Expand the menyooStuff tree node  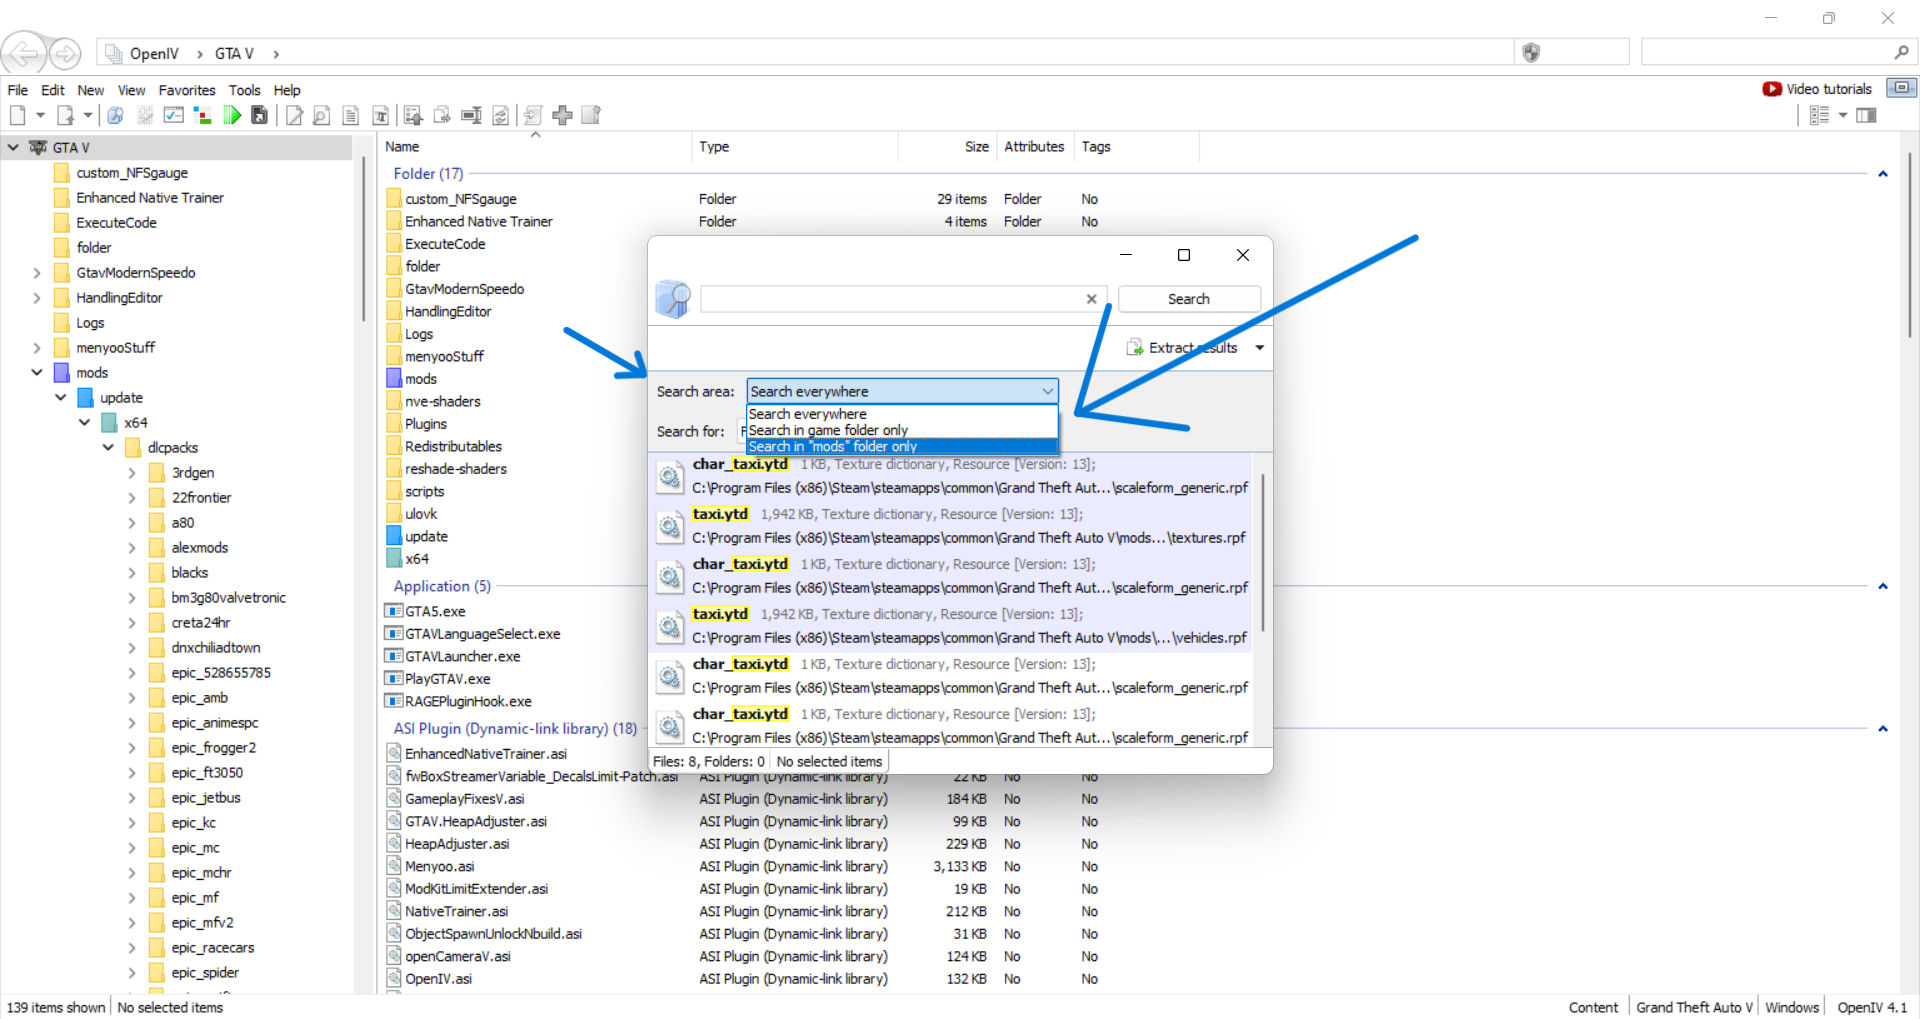[37, 347]
